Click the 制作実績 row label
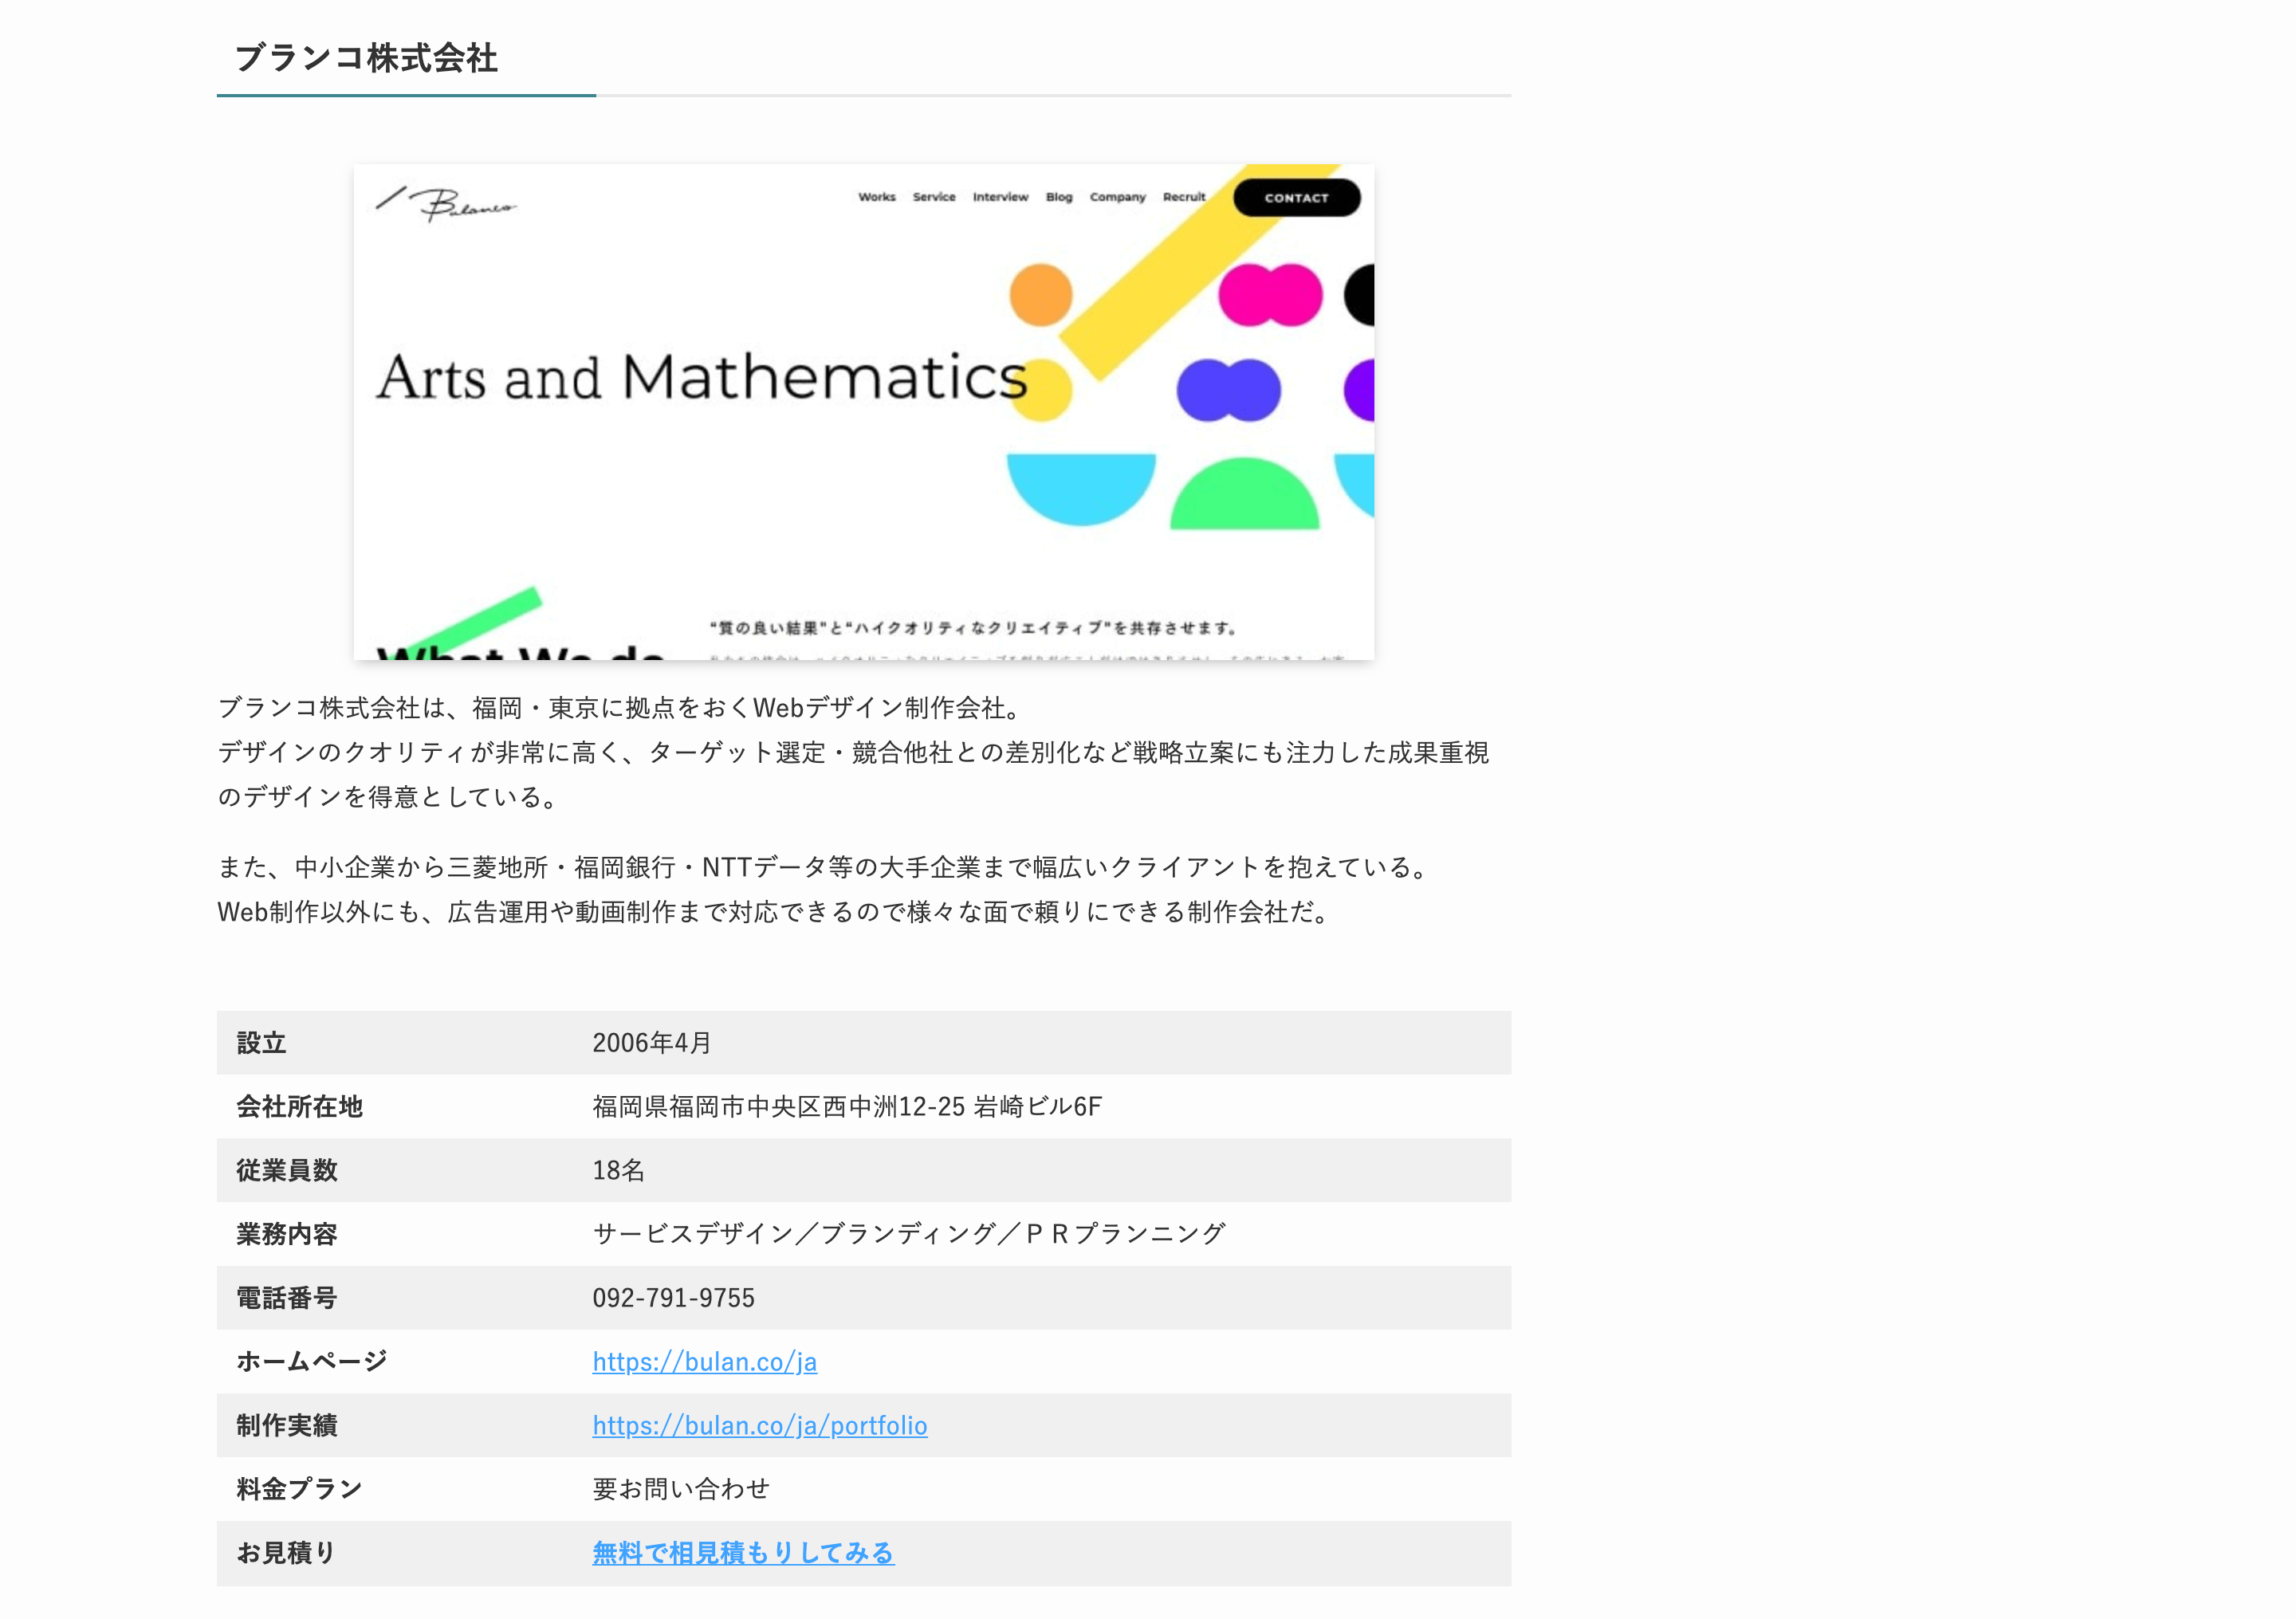The image size is (2296, 1619). 286,1425
